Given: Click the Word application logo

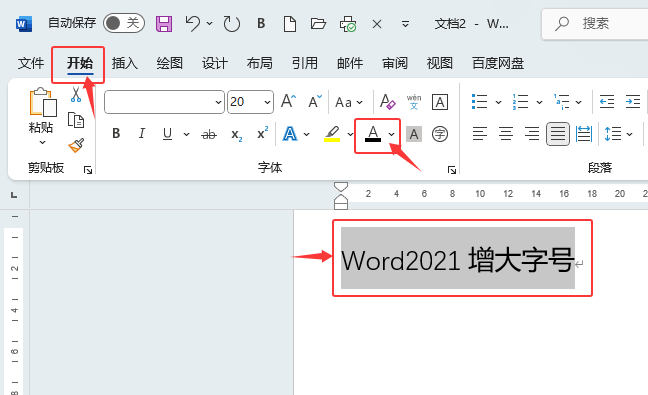Looking at the screenshot, I should [24, 24].
